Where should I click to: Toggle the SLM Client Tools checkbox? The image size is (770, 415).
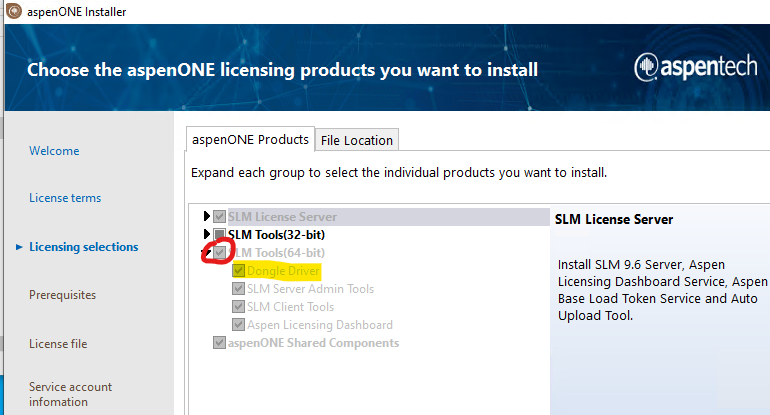[x=238, y=306]
